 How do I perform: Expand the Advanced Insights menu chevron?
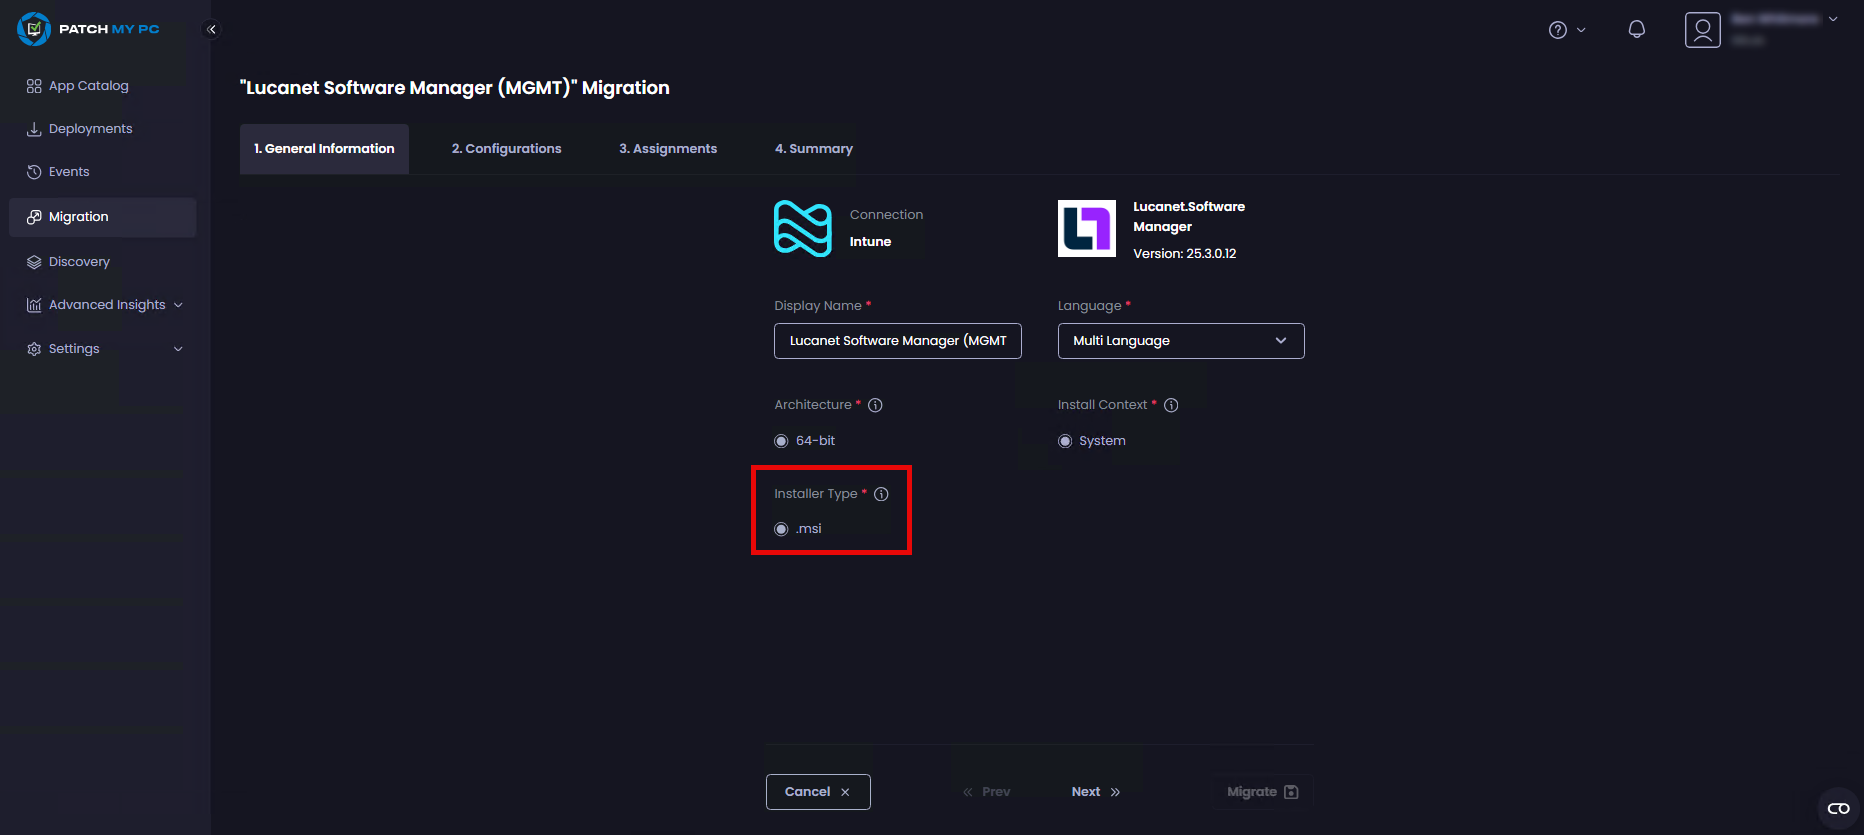[x=178, y=305]
